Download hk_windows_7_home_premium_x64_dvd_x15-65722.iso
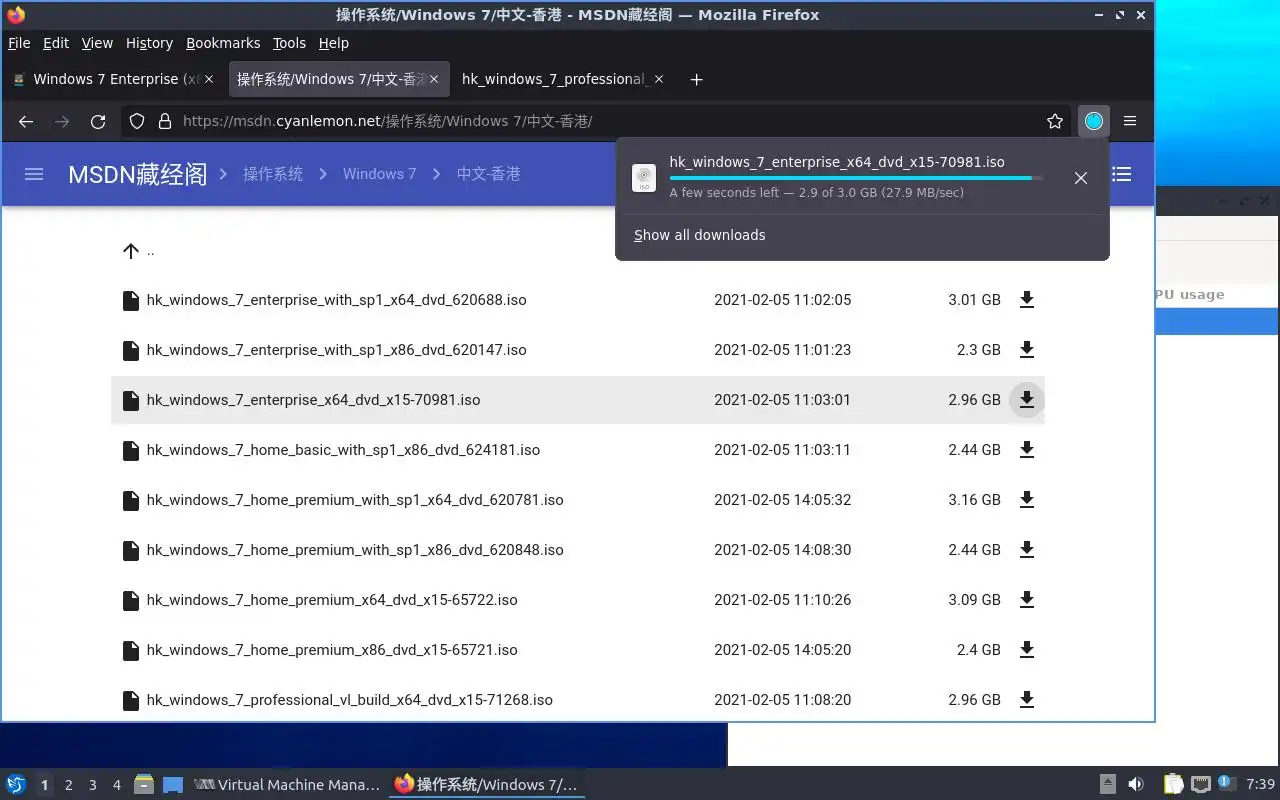 coord(1026,600)
